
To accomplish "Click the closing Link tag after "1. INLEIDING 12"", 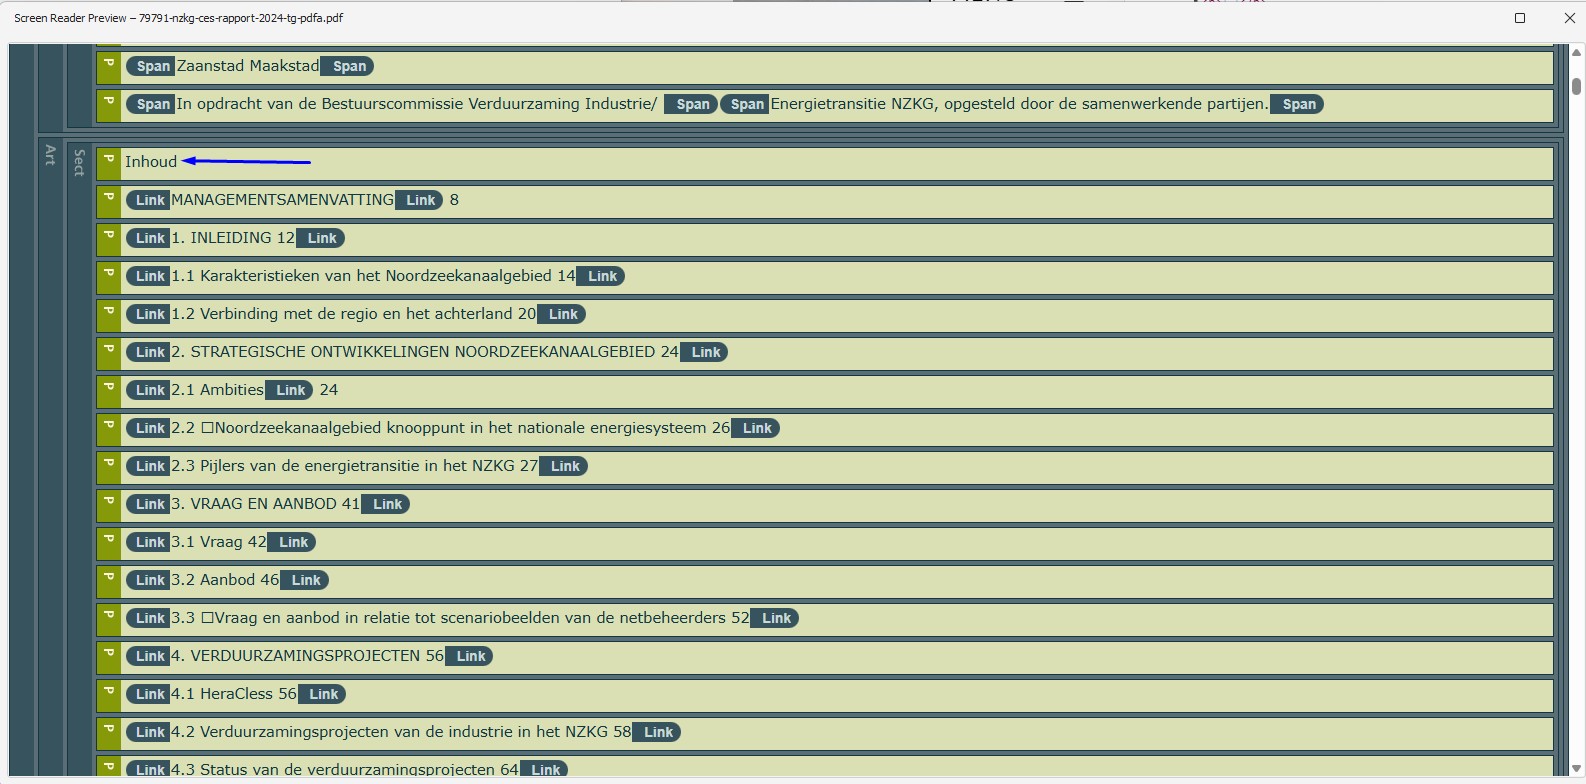I will (321, 238).
